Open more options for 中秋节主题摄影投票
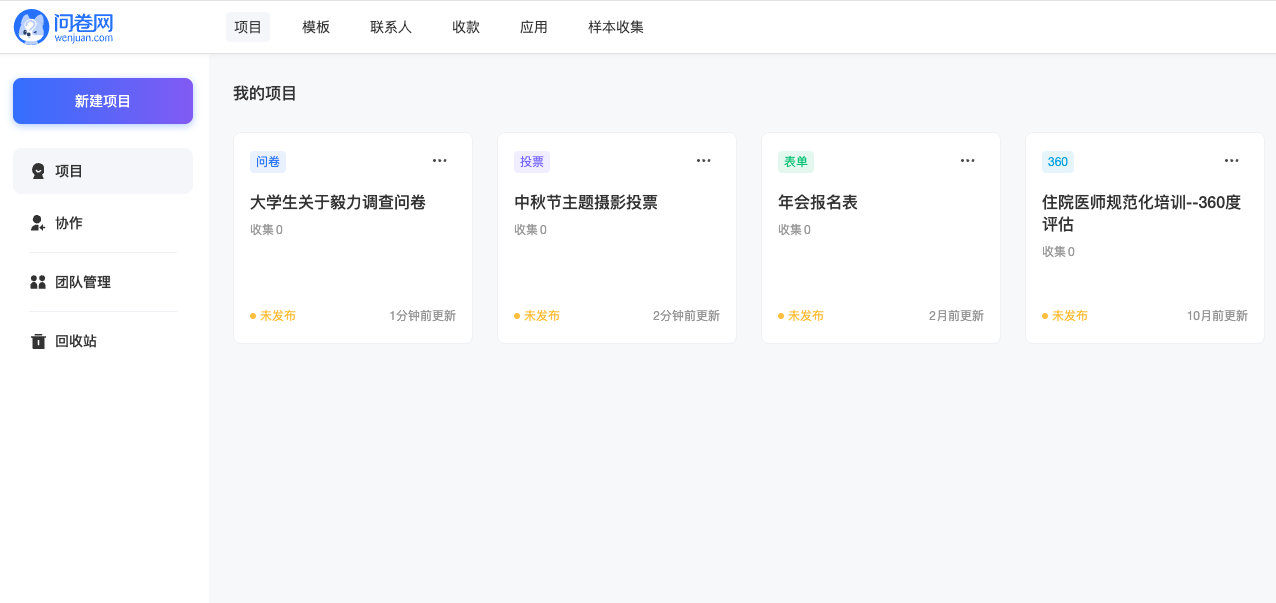 [x=704, y=160]
